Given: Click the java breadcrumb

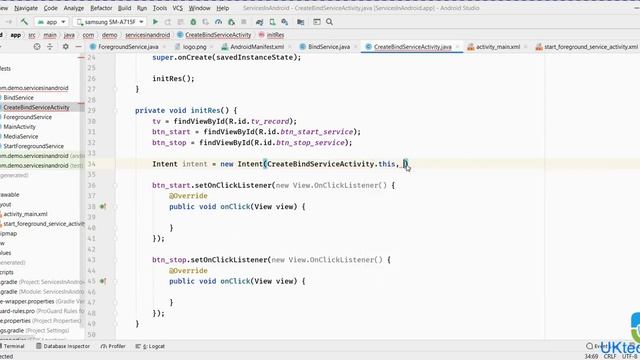Looking at the screenshot, I should pyautogui.click(x=69, y=35).
